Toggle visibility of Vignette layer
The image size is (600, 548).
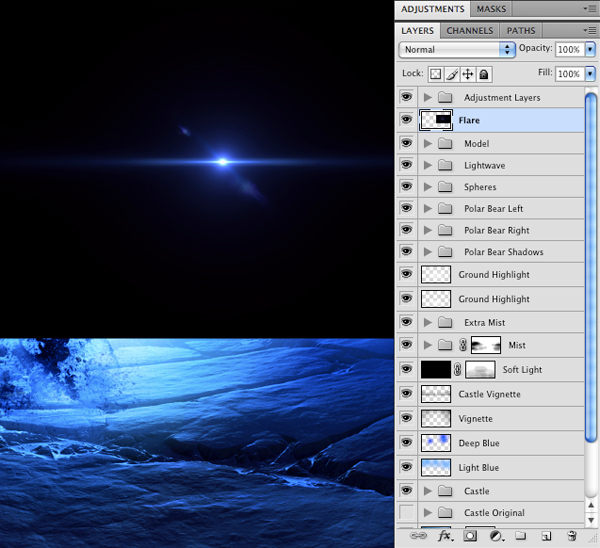coord(406,418)
